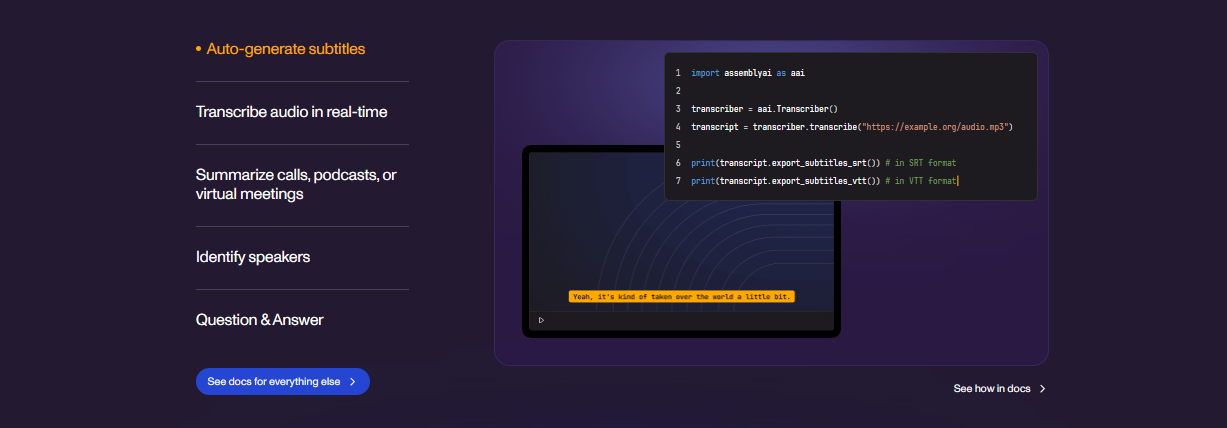This screenshot has height=428, width=1227.
Task: Choose the Question & Answer option
Action: tap(259, 320)
